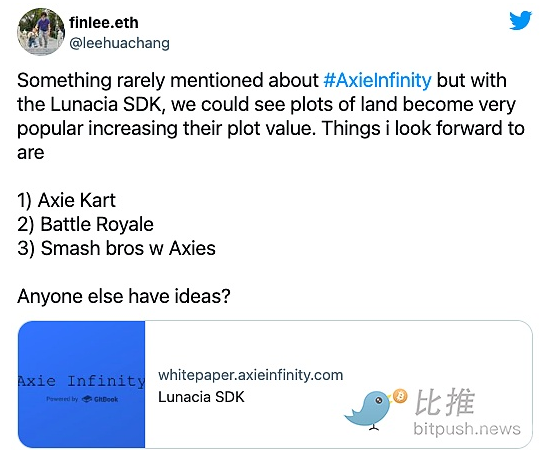Follow the whitepaper.axieinfinity.com domain link

pos(251,375)
